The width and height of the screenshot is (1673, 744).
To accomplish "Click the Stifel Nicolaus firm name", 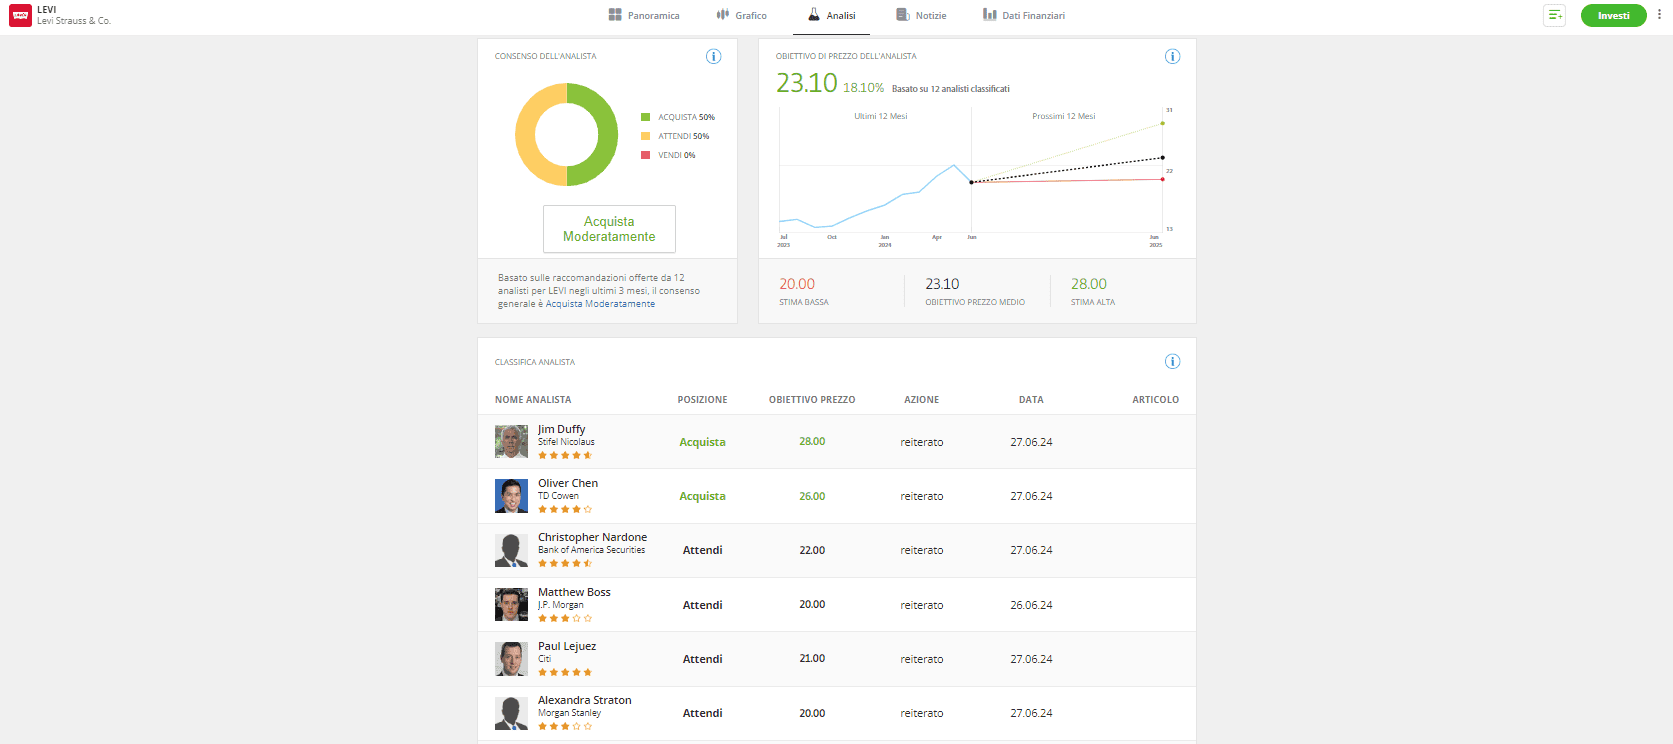I will point(566,442).
